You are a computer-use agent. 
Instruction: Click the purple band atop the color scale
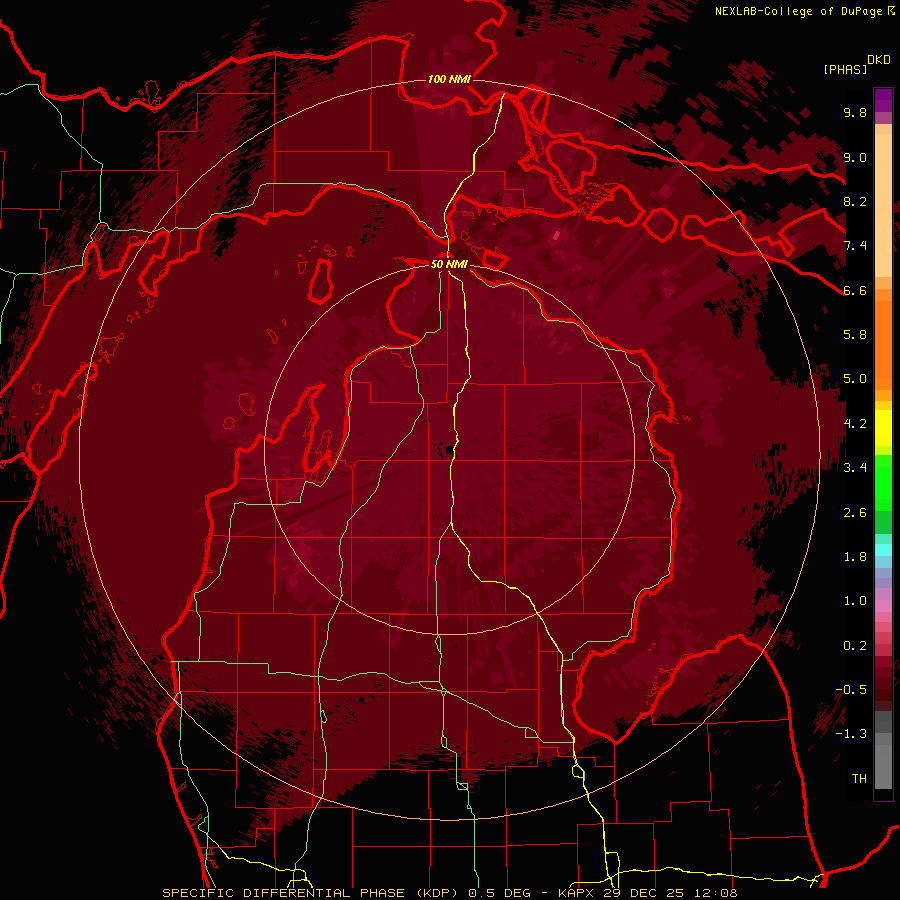883,100
